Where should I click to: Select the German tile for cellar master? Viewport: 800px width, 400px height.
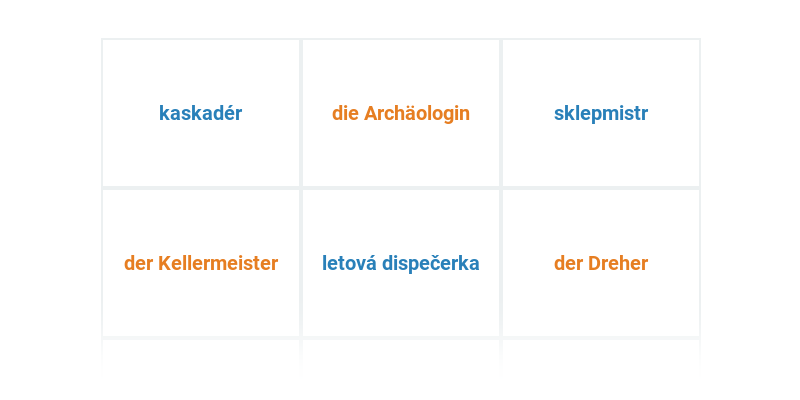click(201, 263)
